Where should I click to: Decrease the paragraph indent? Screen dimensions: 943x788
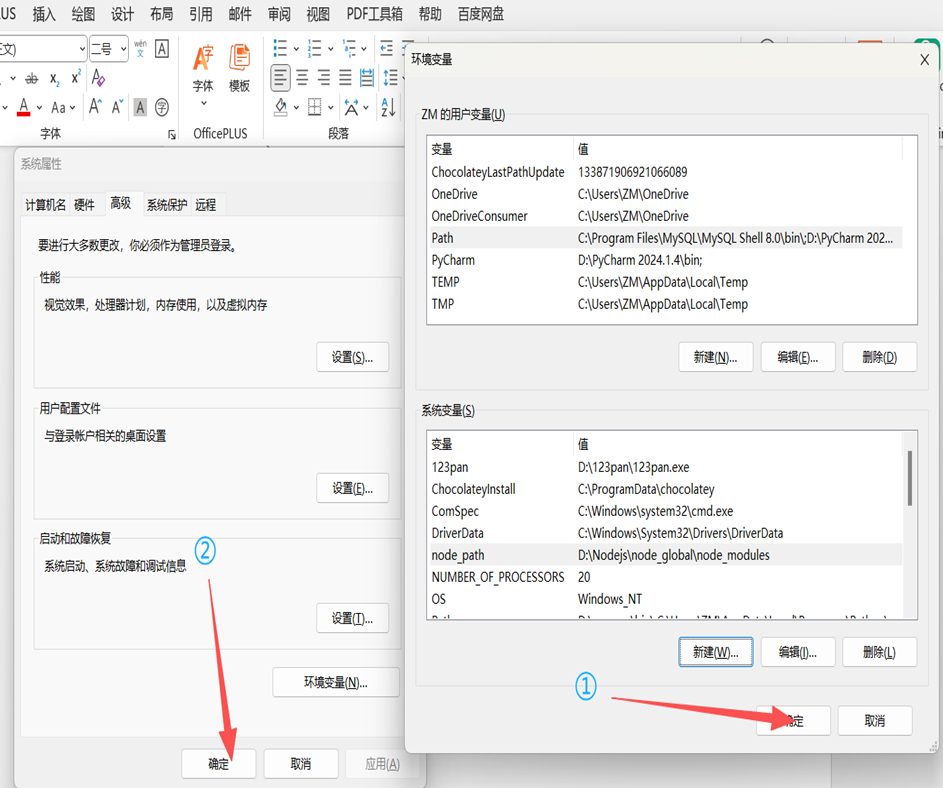pos(386,48)
